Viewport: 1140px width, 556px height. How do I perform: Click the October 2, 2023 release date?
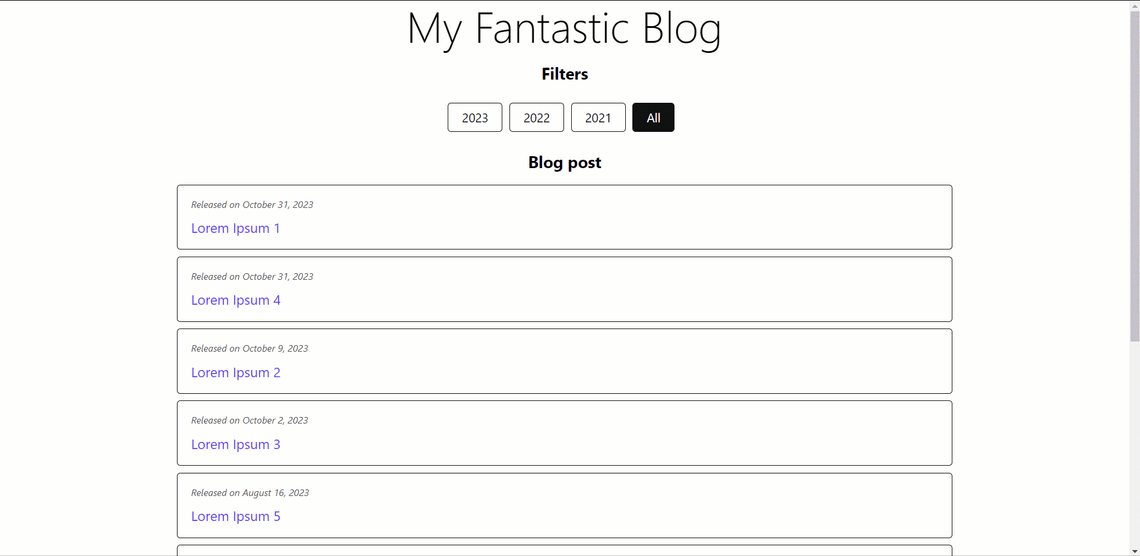click(x=249, y=420)
